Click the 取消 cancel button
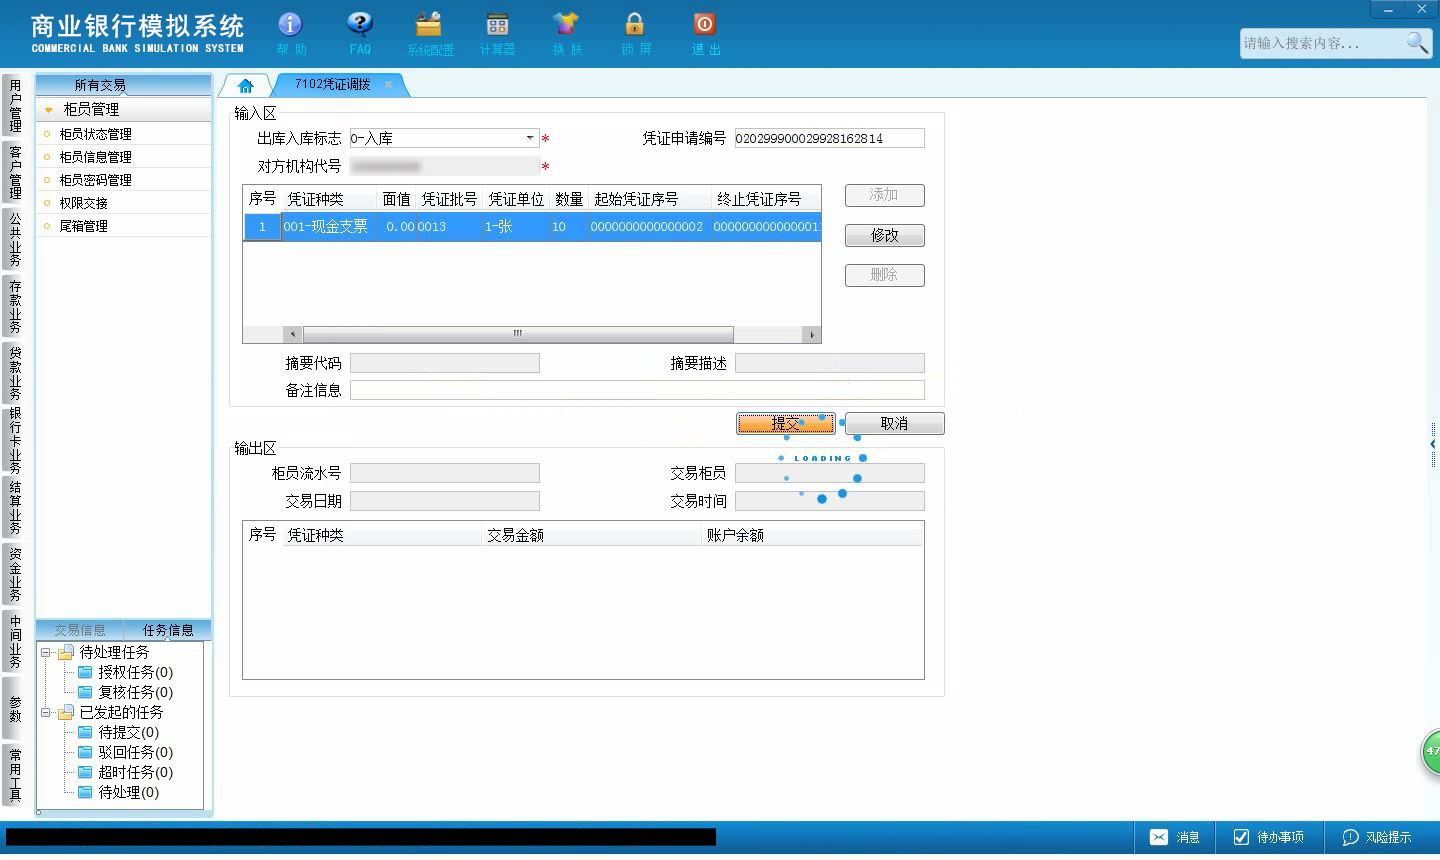Screen dimensions: 1440x860 click(x=894, y=423)
